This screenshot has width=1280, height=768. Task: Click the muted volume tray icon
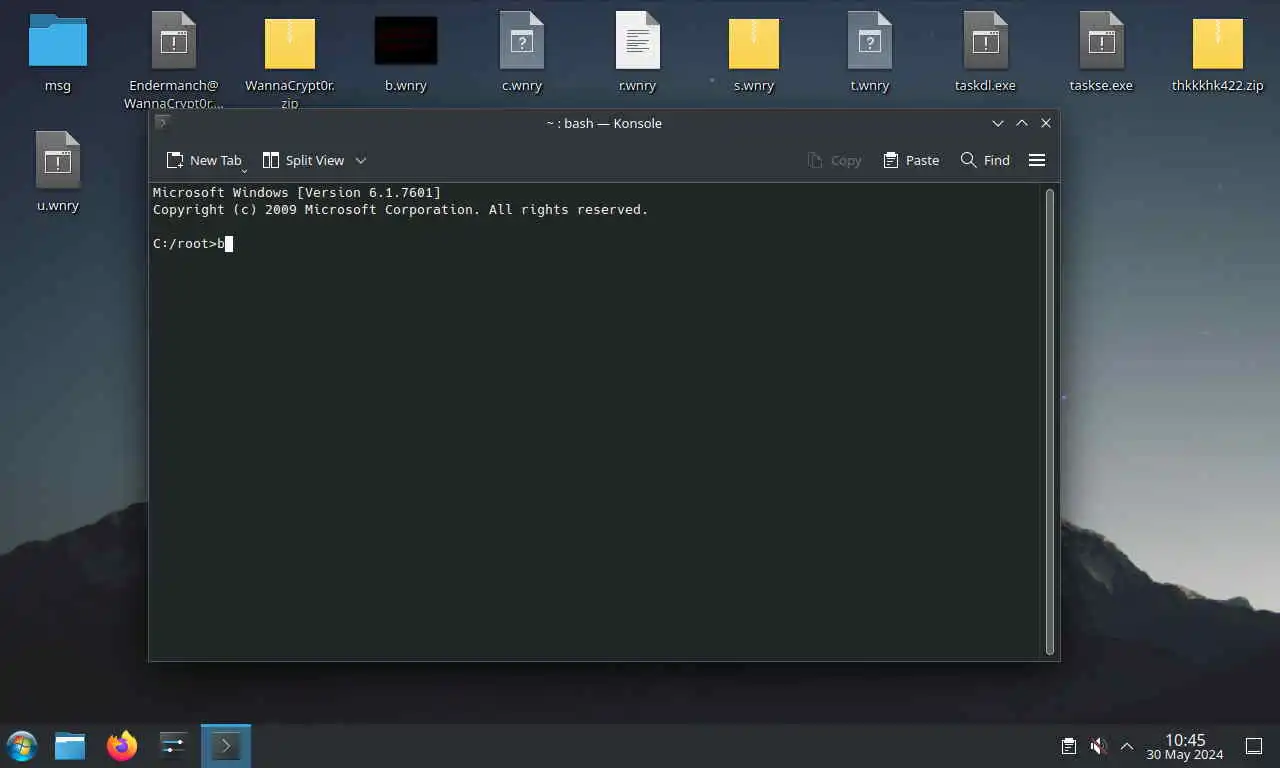[x=1098, y=746]
